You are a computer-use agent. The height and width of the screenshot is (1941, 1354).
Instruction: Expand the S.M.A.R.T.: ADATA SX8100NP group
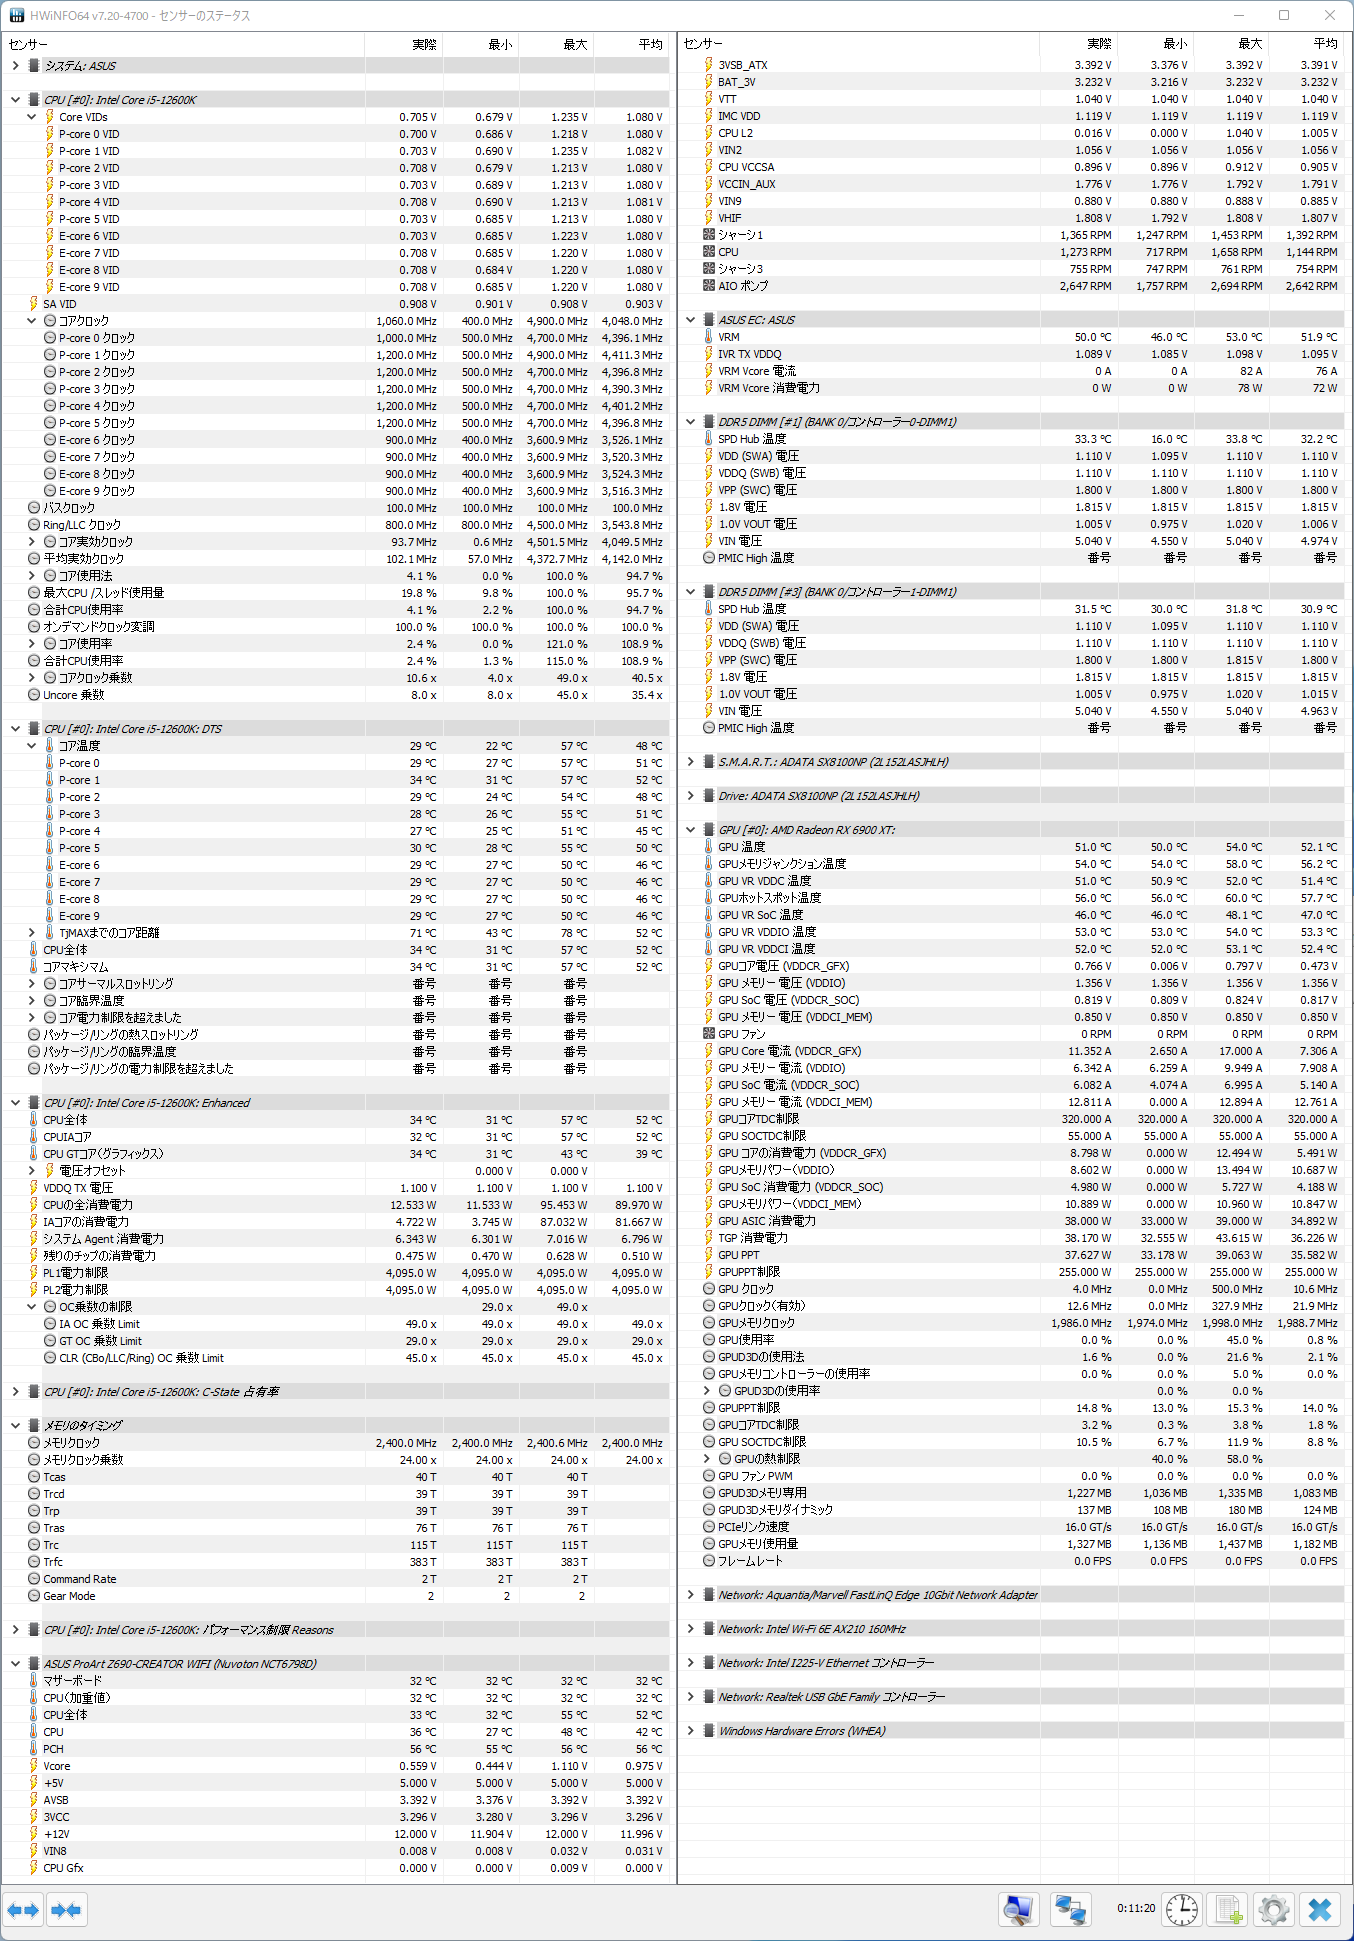pos(690,762)
